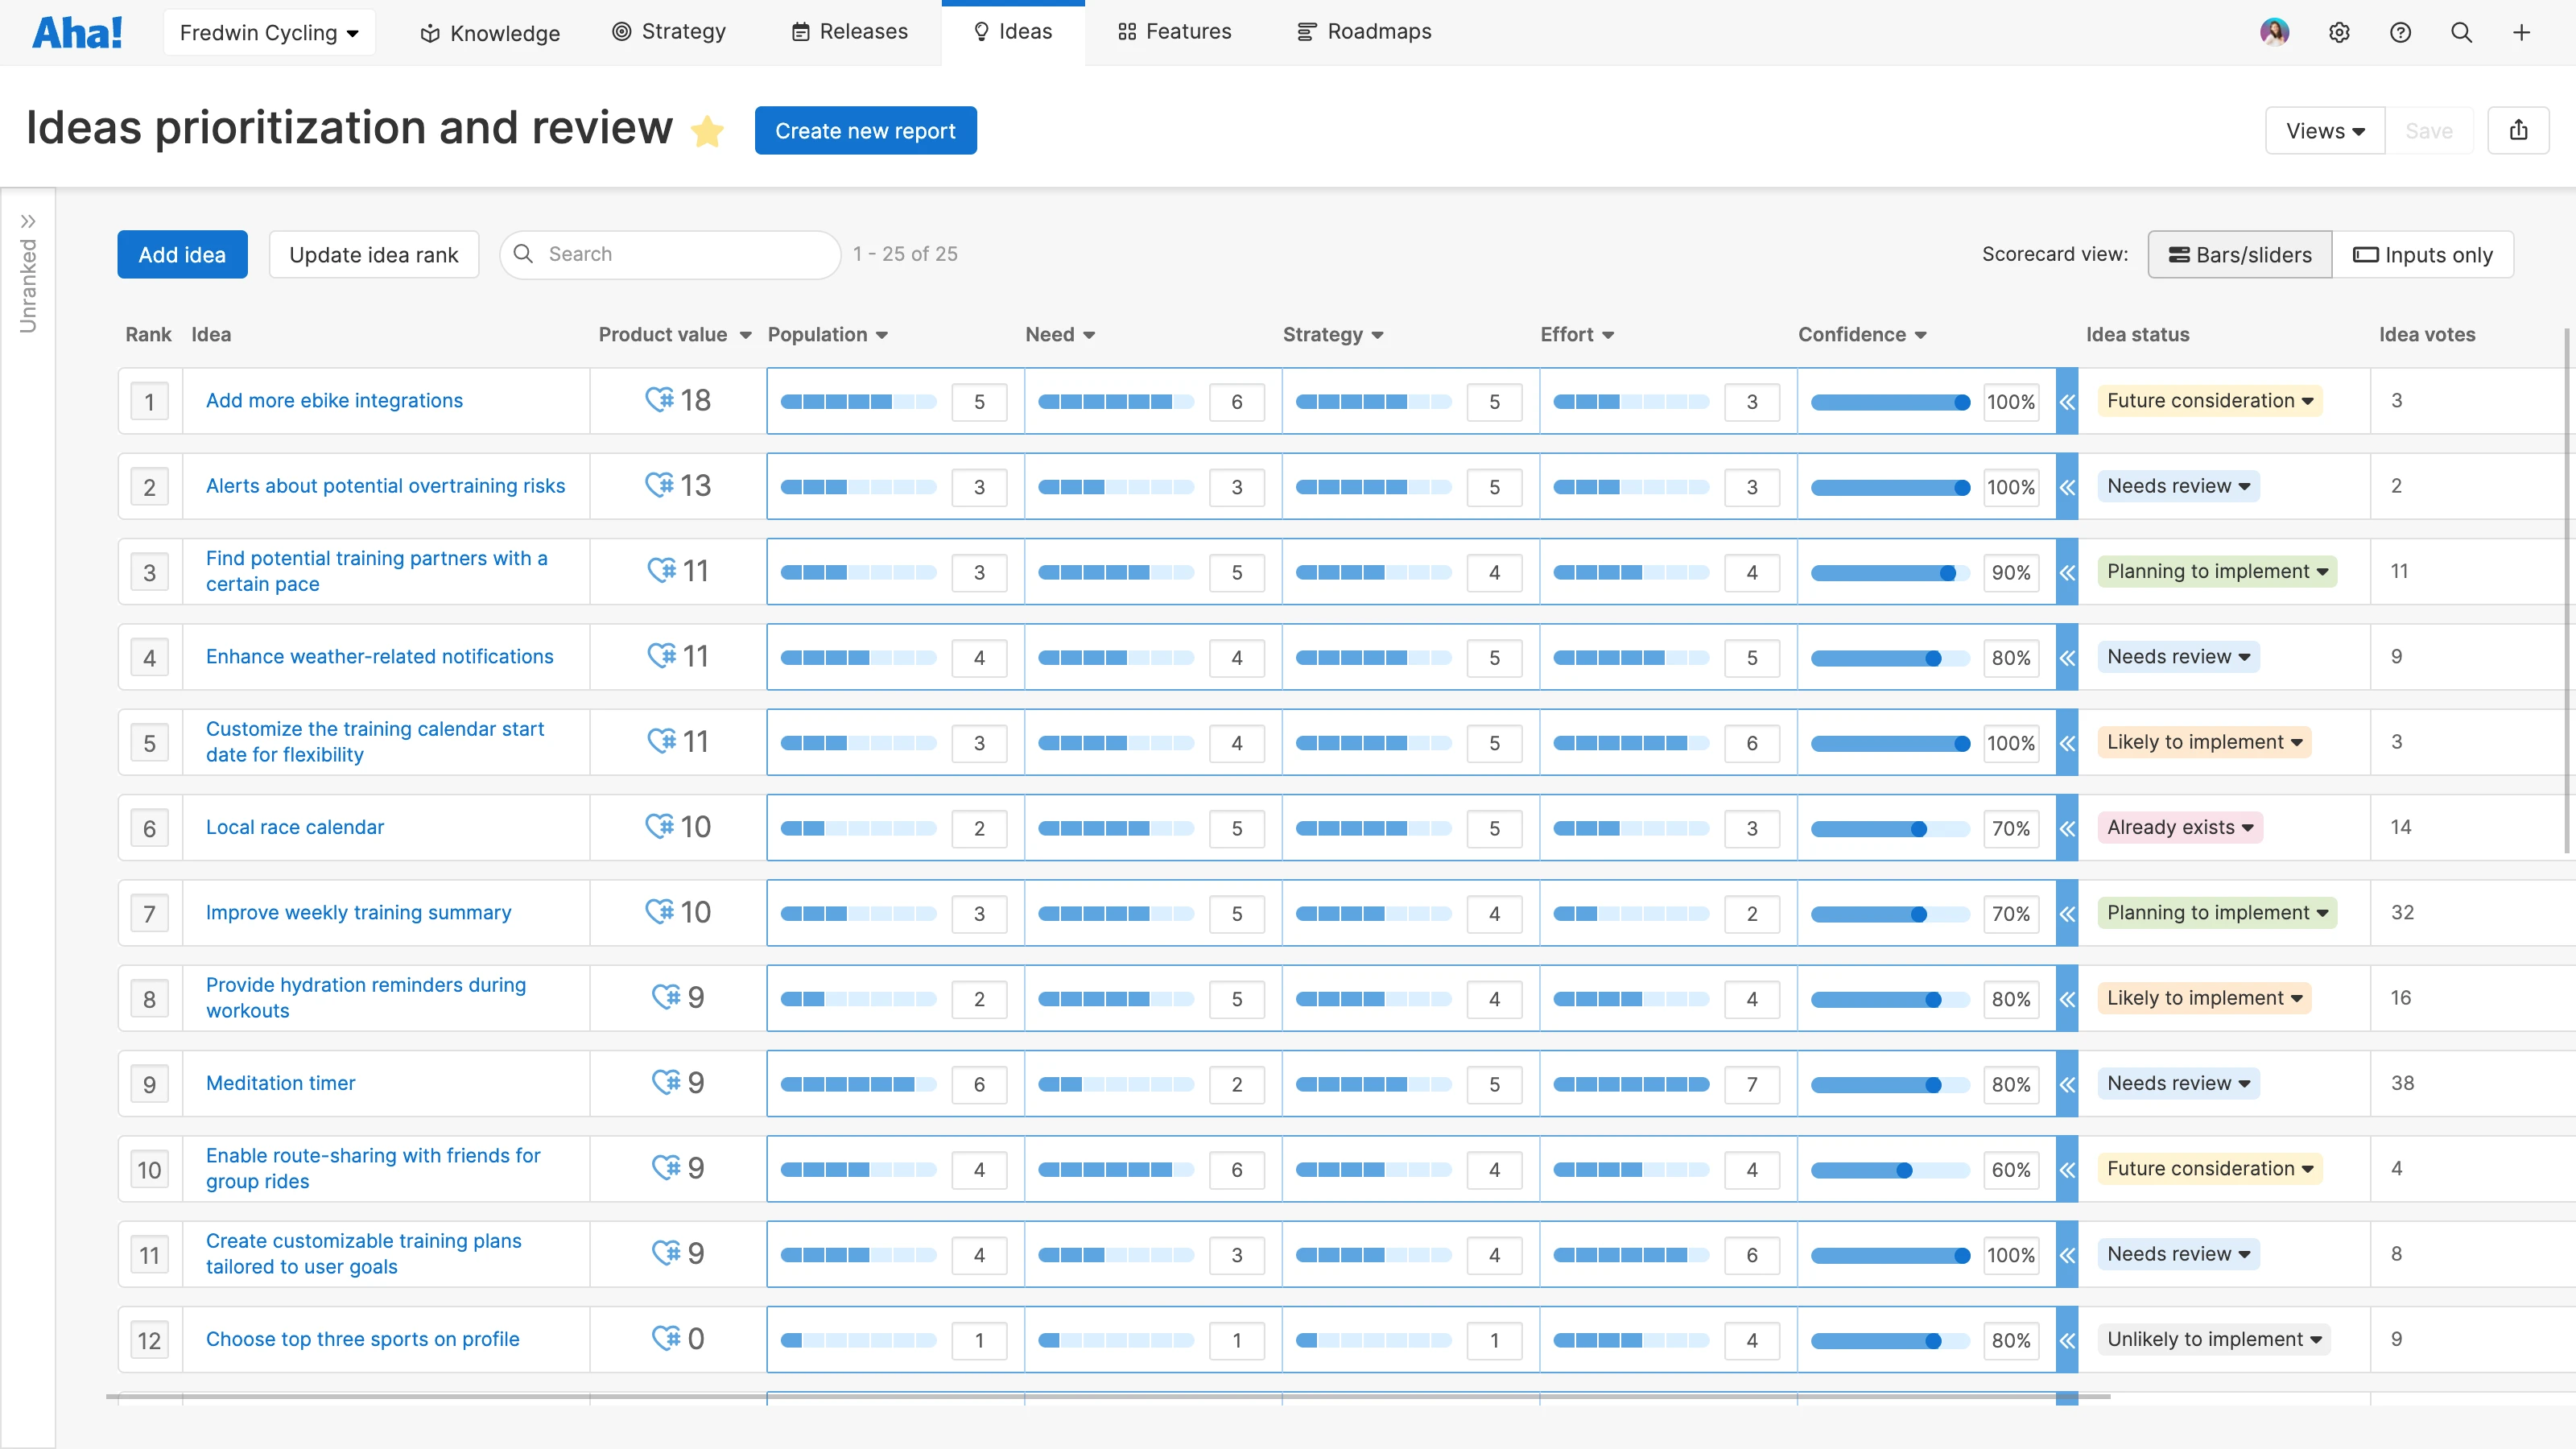The width and height of the screenshot is (2576, 1449).
Task: Open the Fredwin Cycling workspace dropdown
Action: pos(269,32)
